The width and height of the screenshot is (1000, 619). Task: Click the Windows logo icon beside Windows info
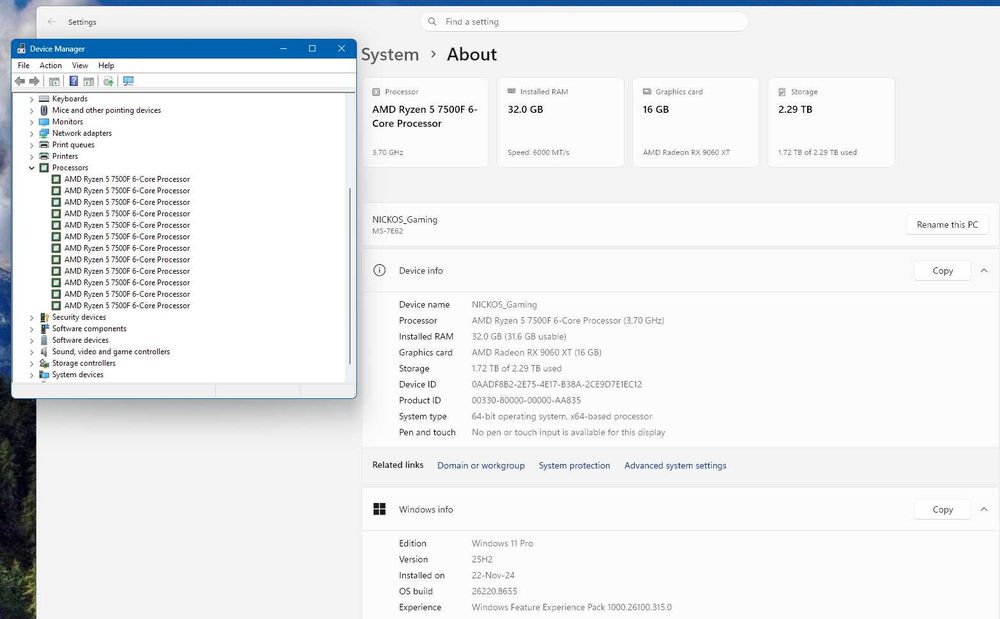(x=379, y=509)
